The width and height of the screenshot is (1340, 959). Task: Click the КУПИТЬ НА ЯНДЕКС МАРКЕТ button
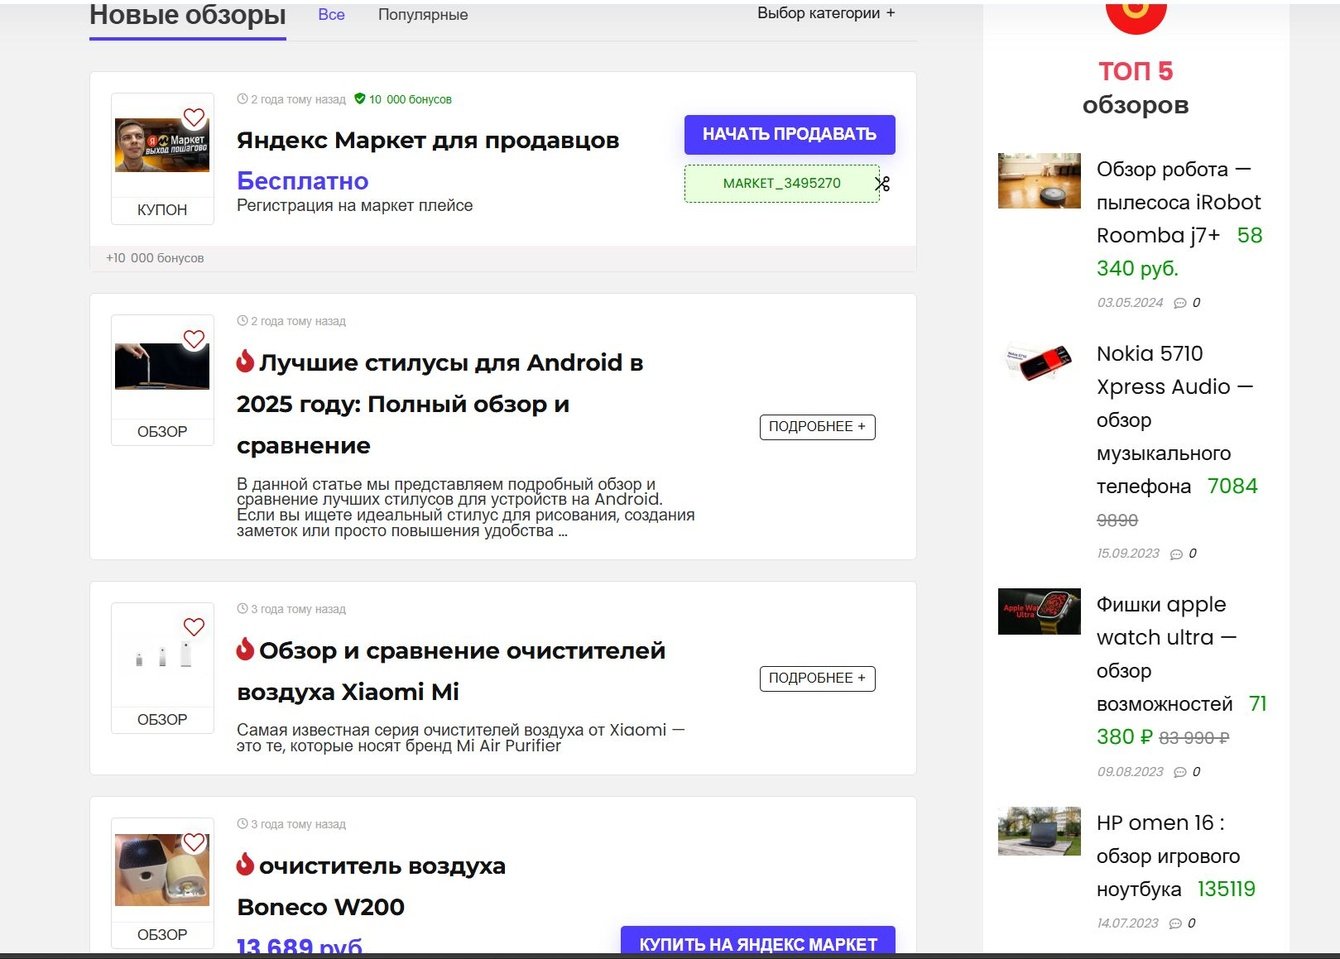[x=758, y=940]
